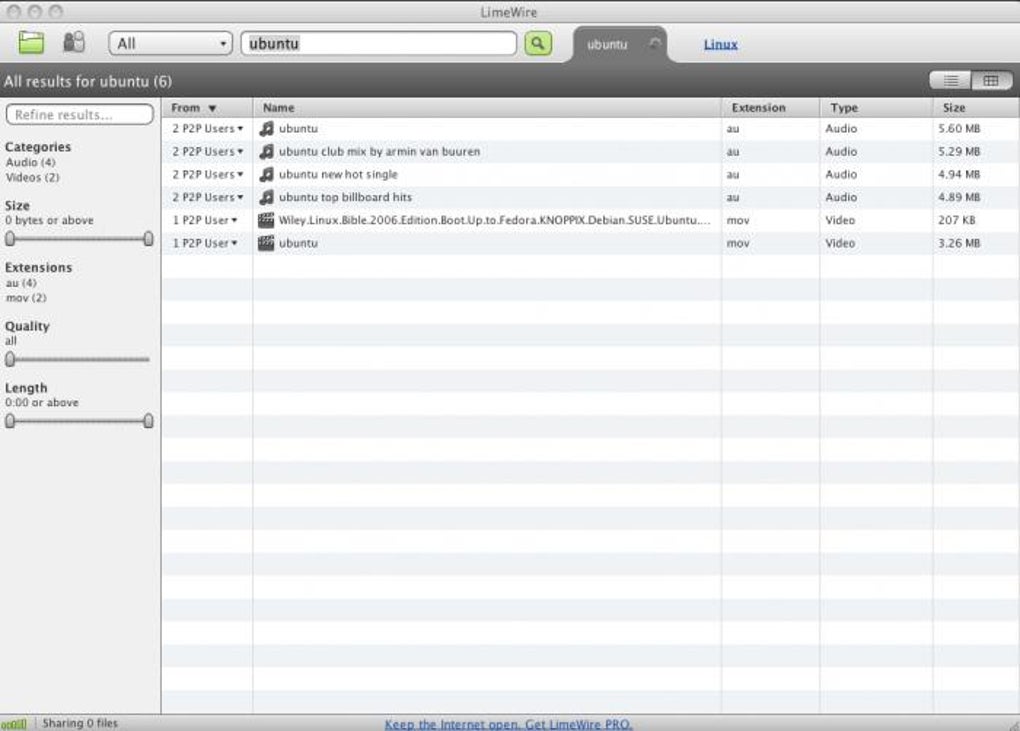This screenshot has height=731, width=1020.
Task: Click the Size slider right handle
Action: [148, 239]
